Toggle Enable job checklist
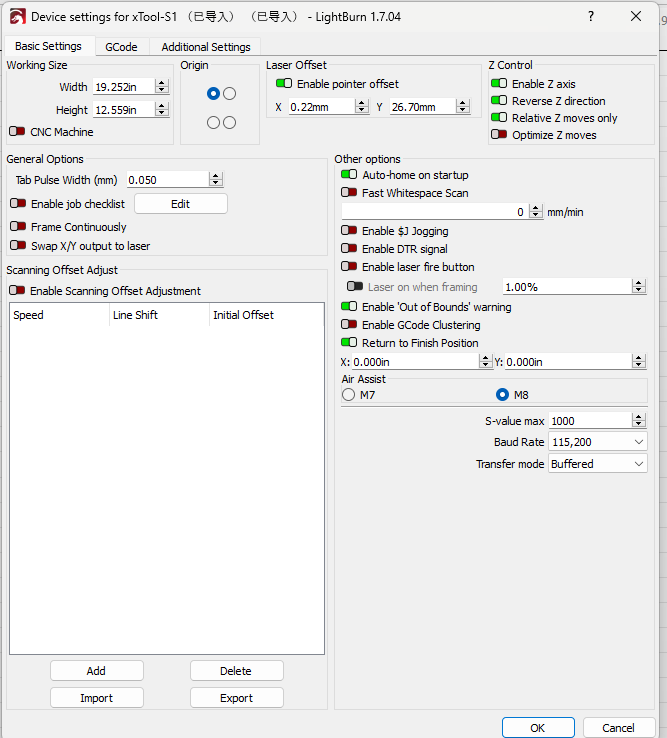 [x=18, y=203]
